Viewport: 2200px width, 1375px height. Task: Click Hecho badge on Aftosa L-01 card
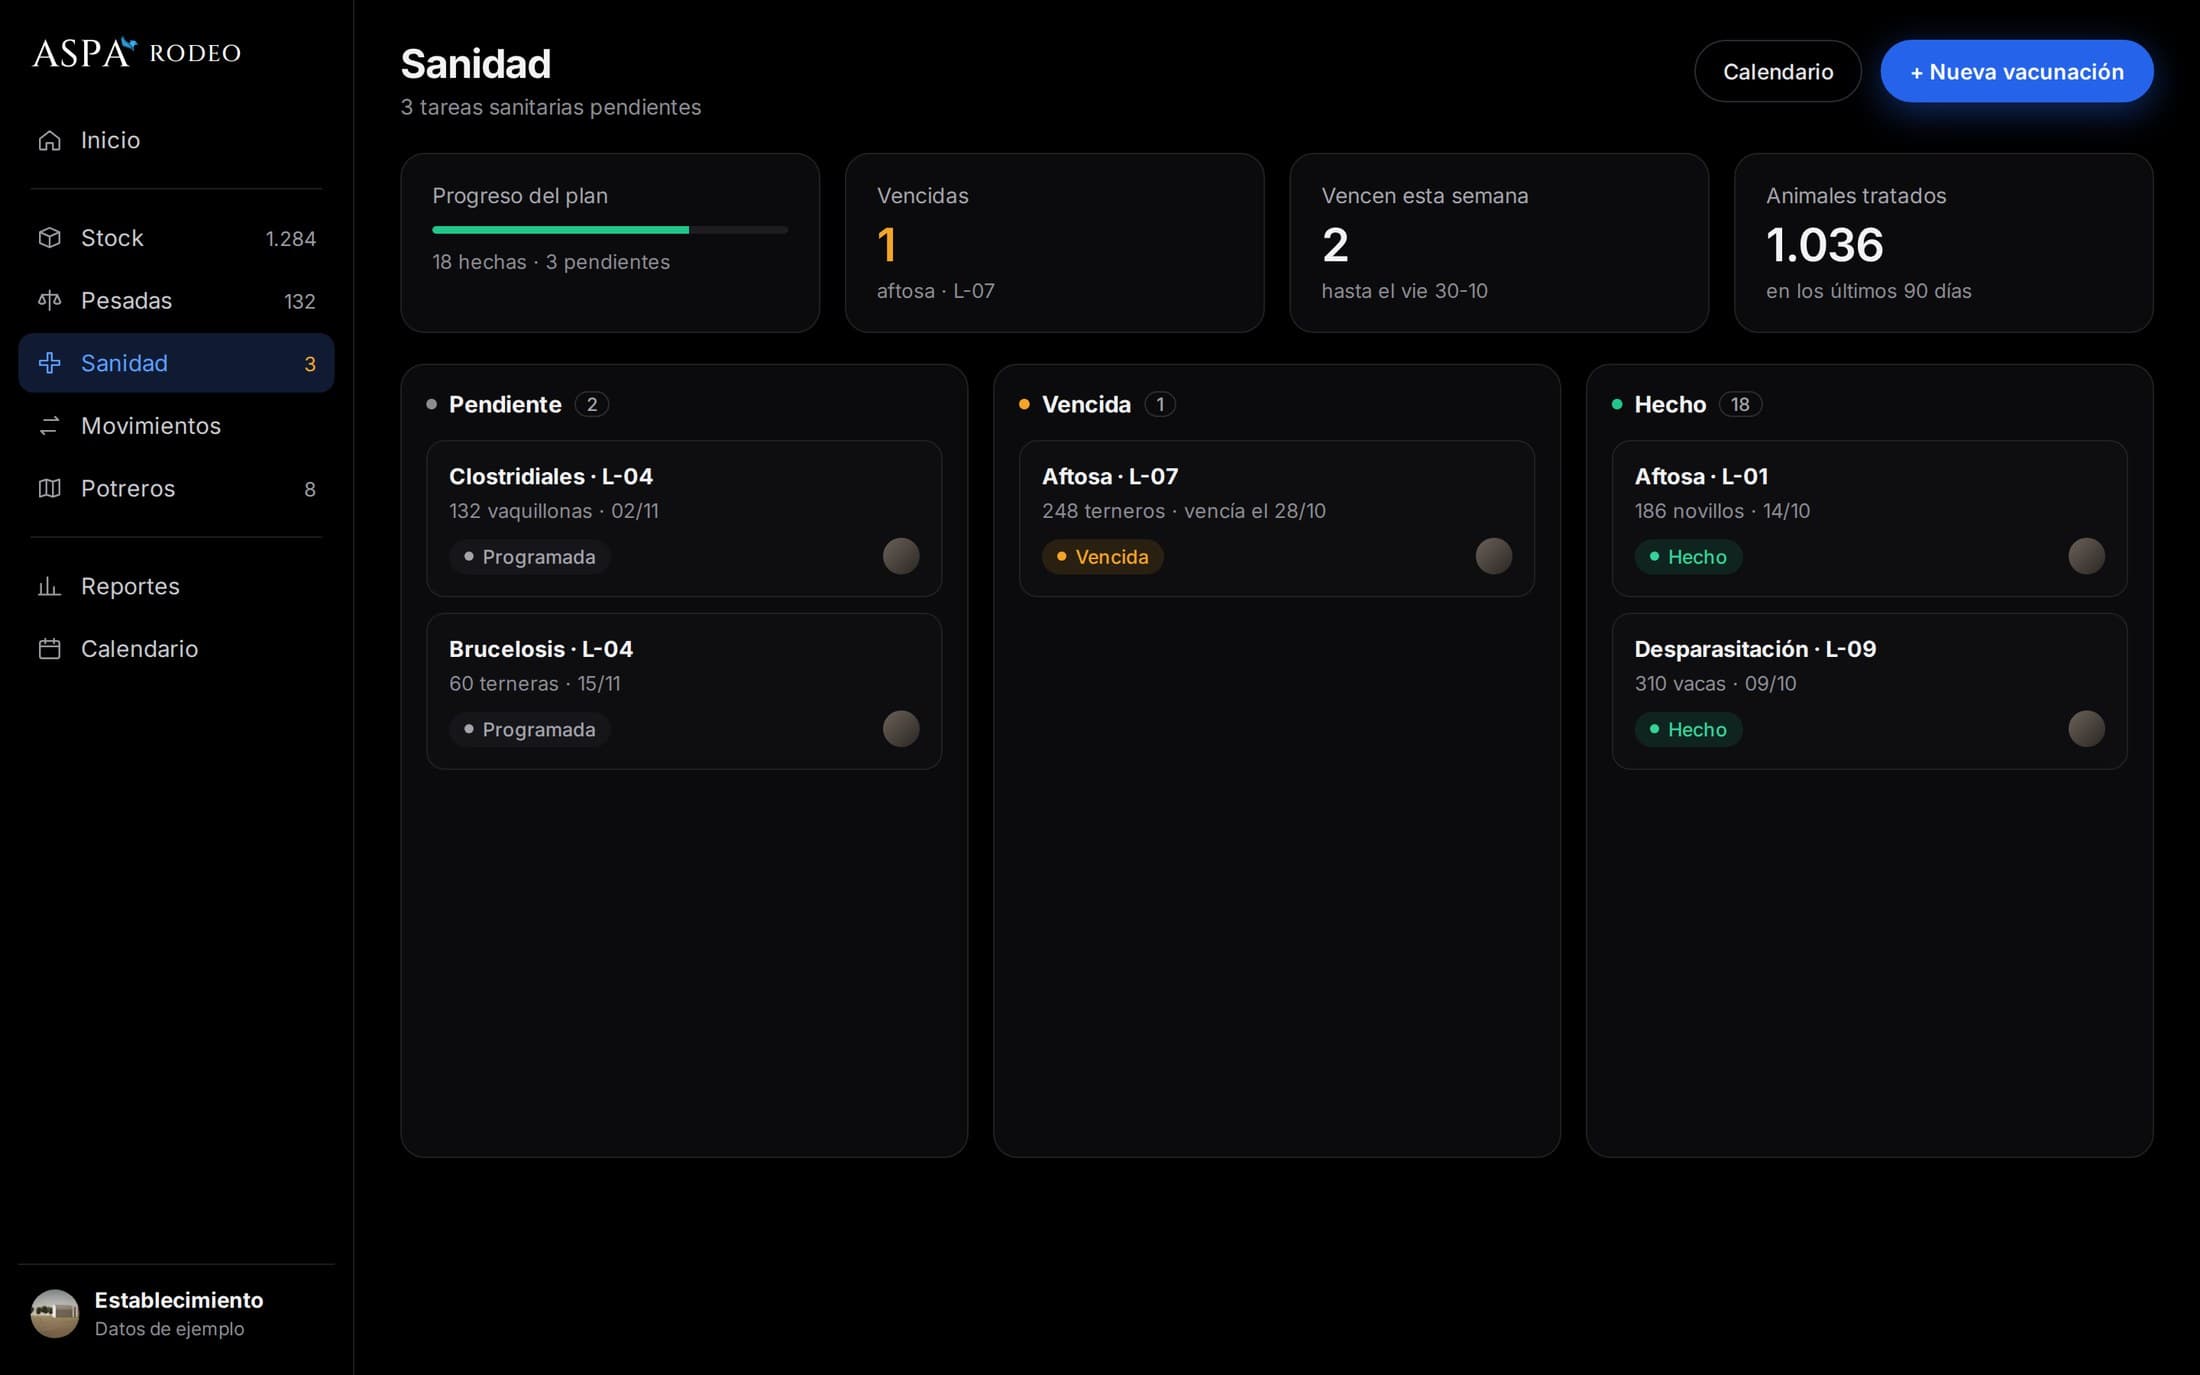[1688, 557]
